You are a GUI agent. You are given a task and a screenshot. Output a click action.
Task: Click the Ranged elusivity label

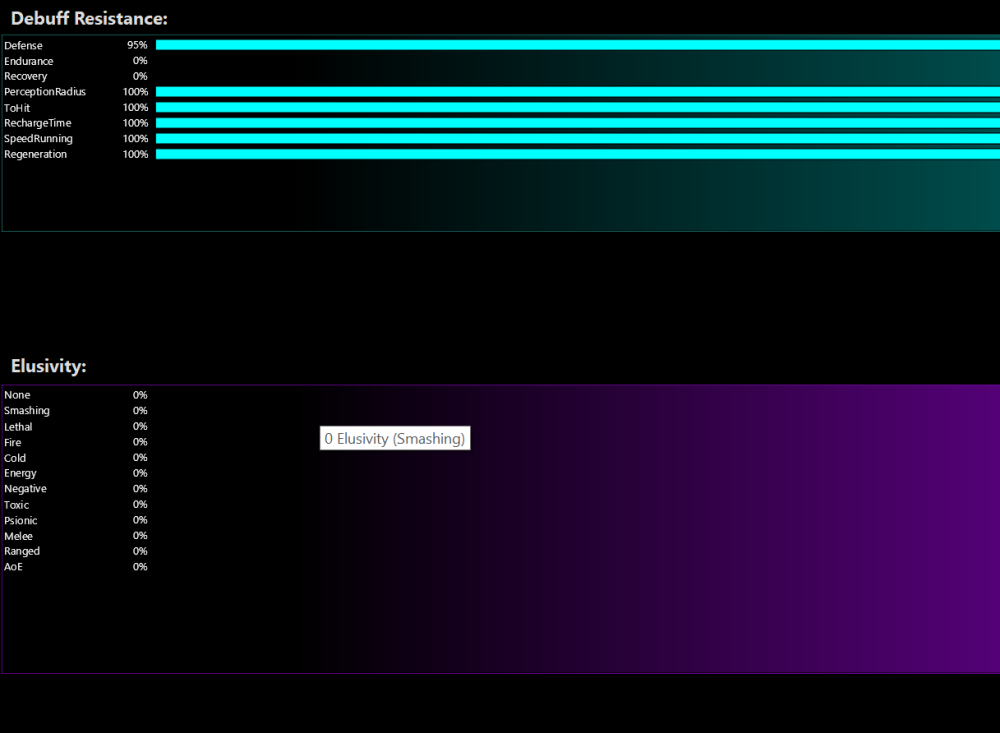tap(22, 551)
